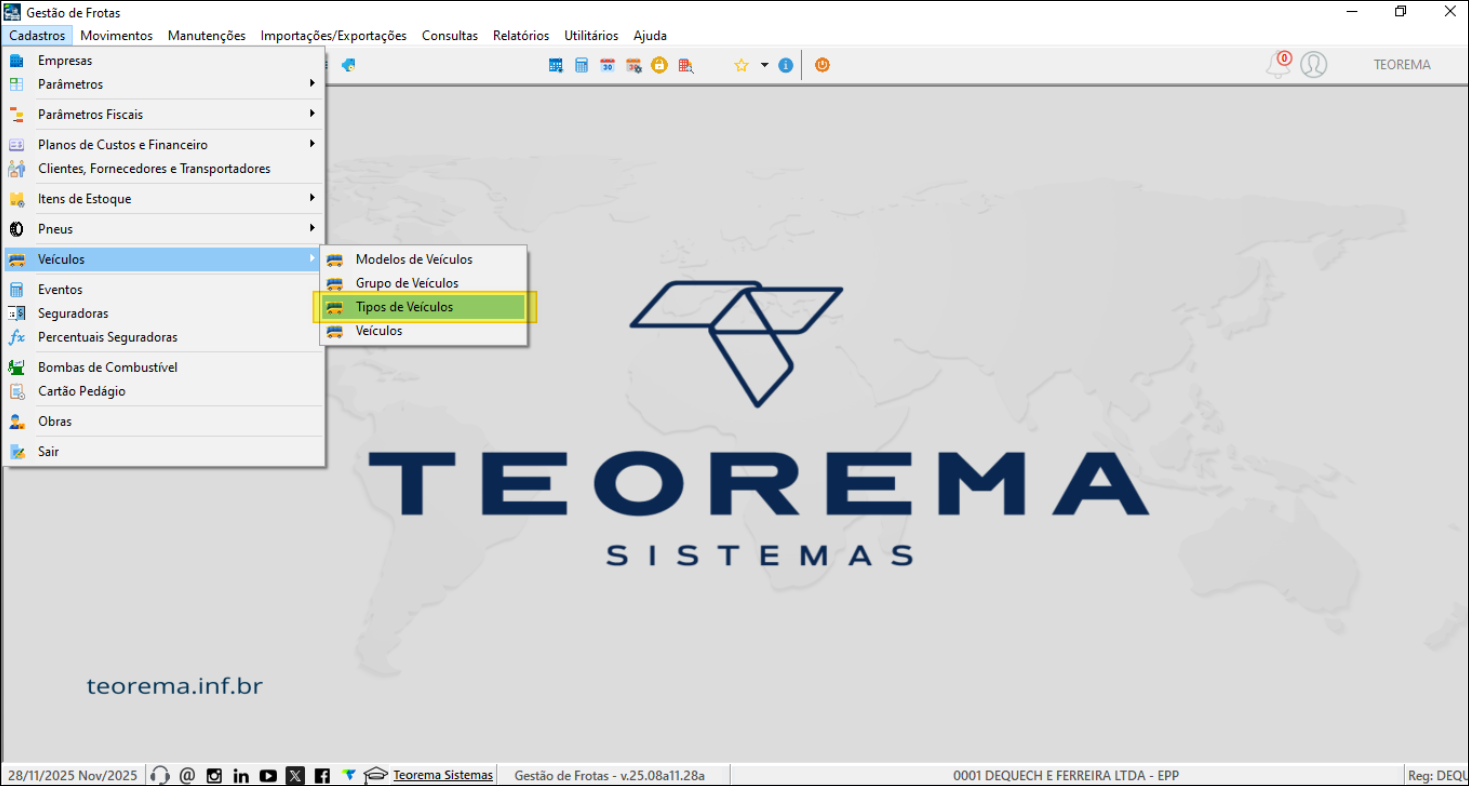Click the favorites star icon
The width and height of the screenshot is (1469, 786).
coord(741,65)
